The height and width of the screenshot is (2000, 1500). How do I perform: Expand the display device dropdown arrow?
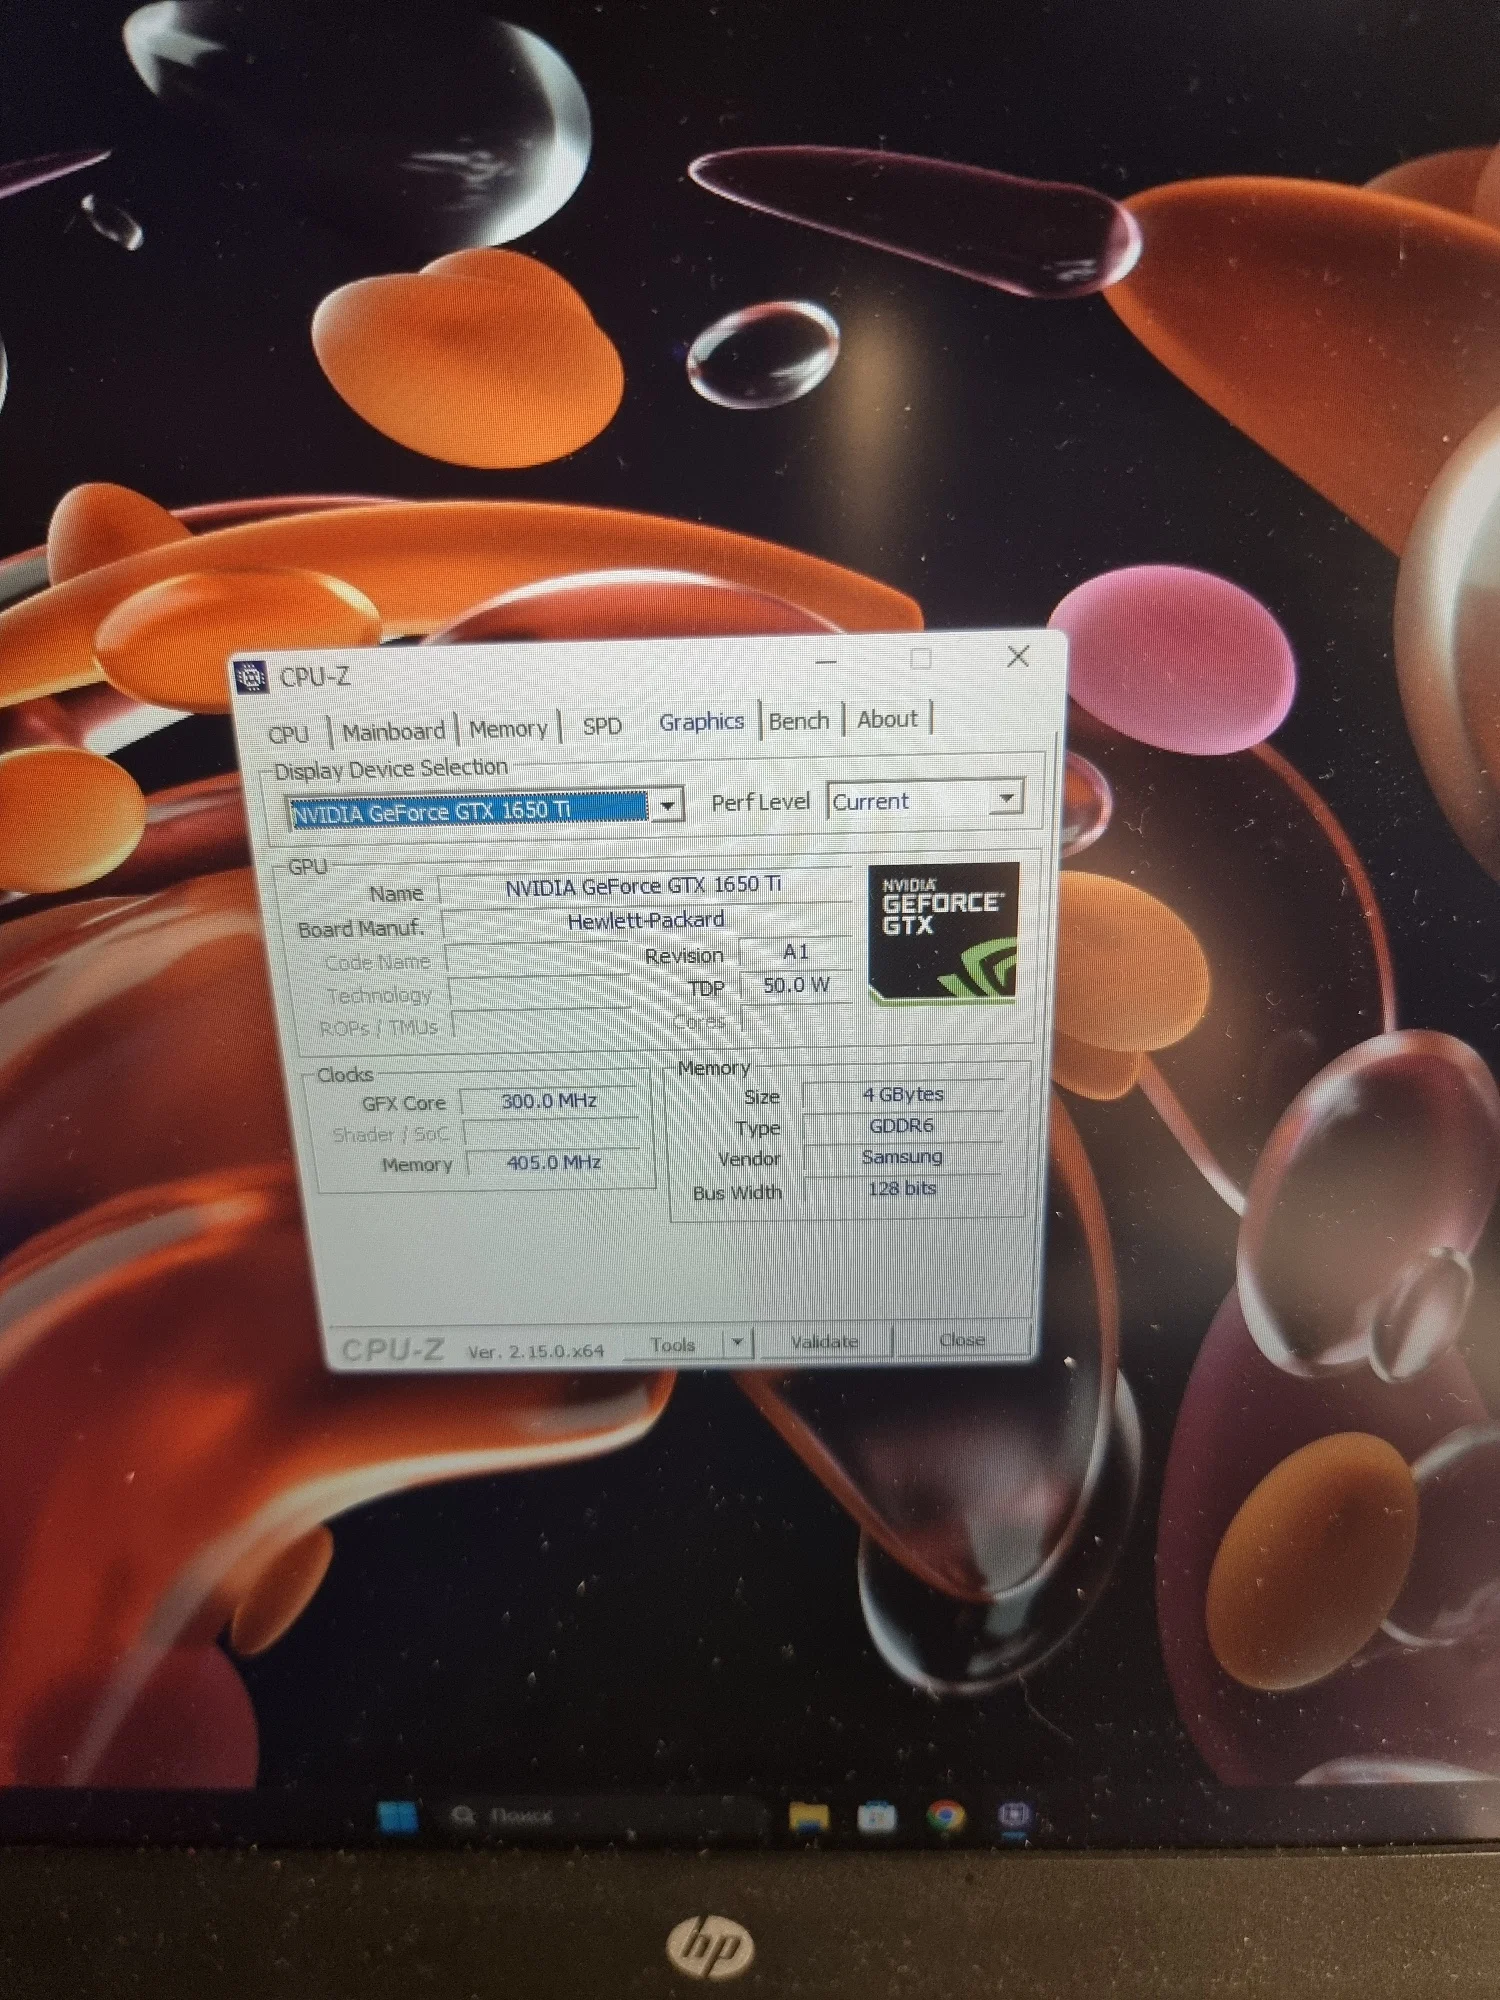[667, 804]
